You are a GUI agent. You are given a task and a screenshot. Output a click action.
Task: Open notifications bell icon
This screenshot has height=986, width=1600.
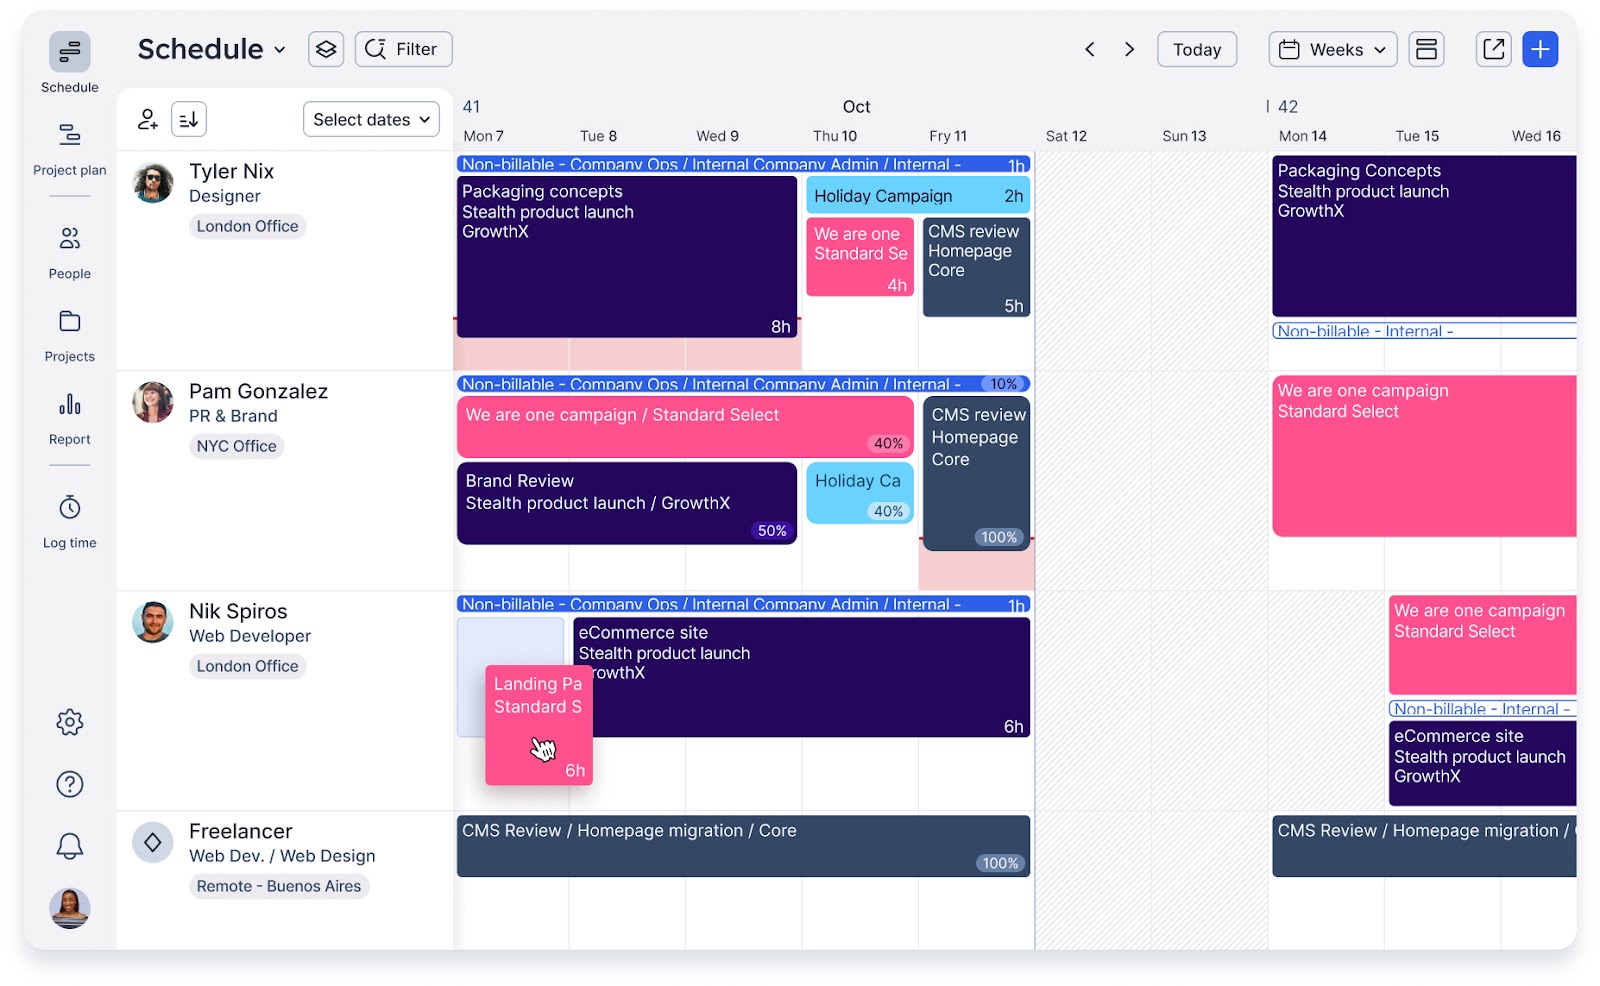70,846
